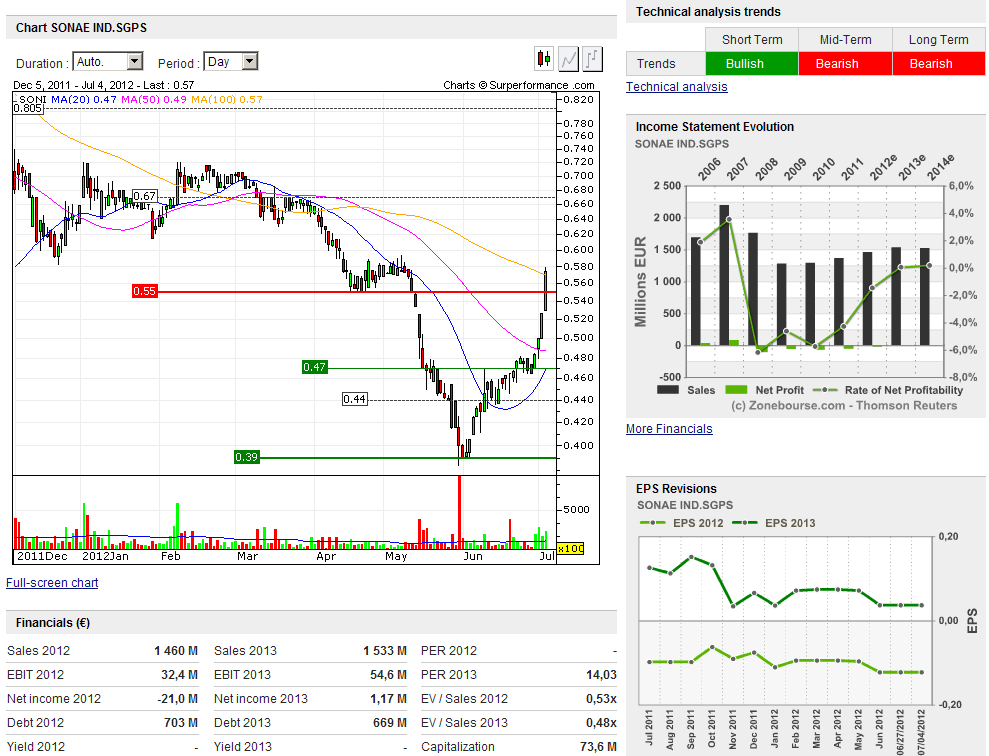
Task: Click the EBIT 2012 value 32,4 M
Action: 179,675
